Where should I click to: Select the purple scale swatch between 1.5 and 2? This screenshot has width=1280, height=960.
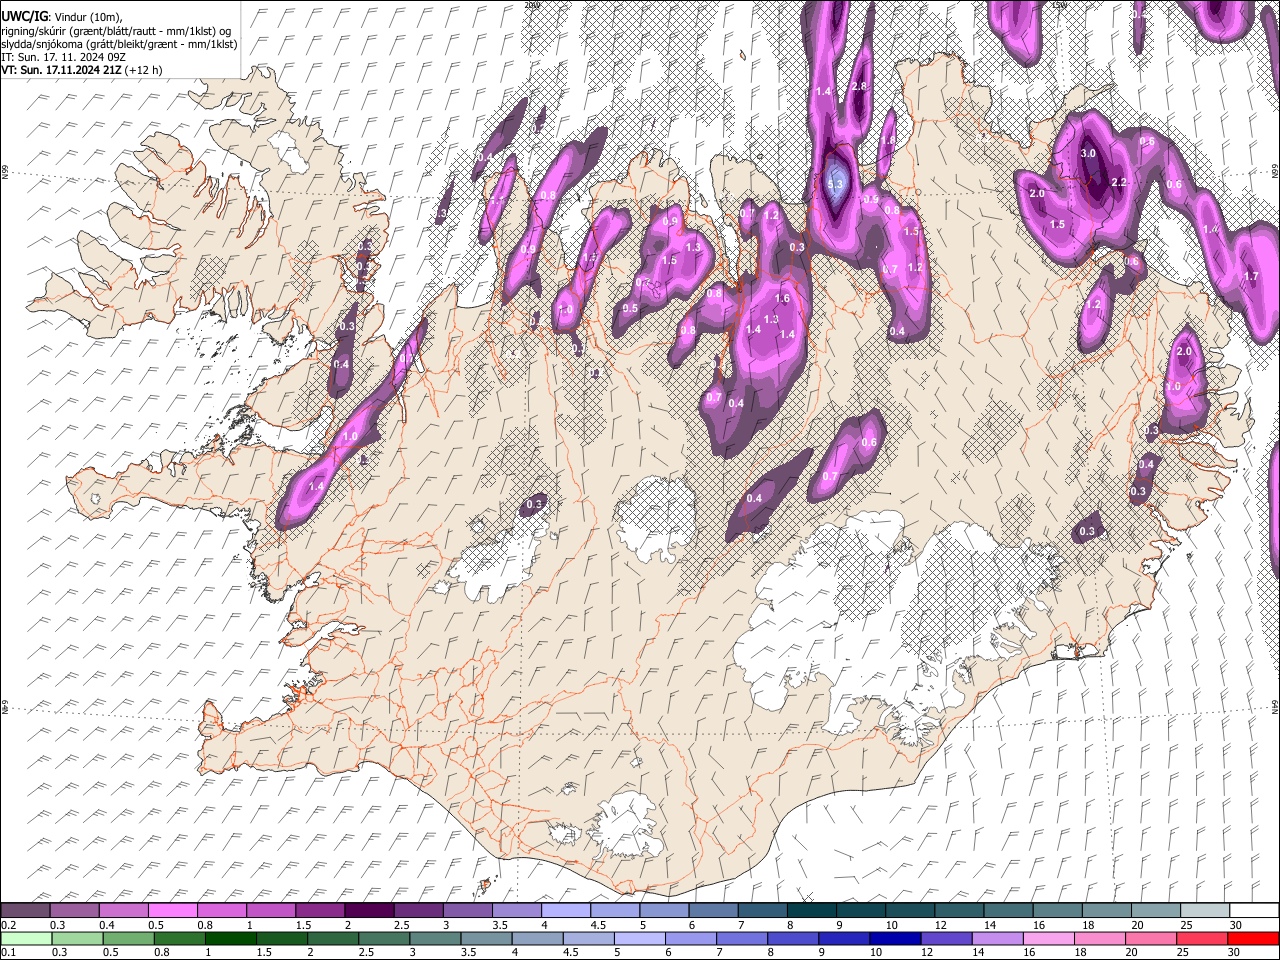click(x=319, y=911)
